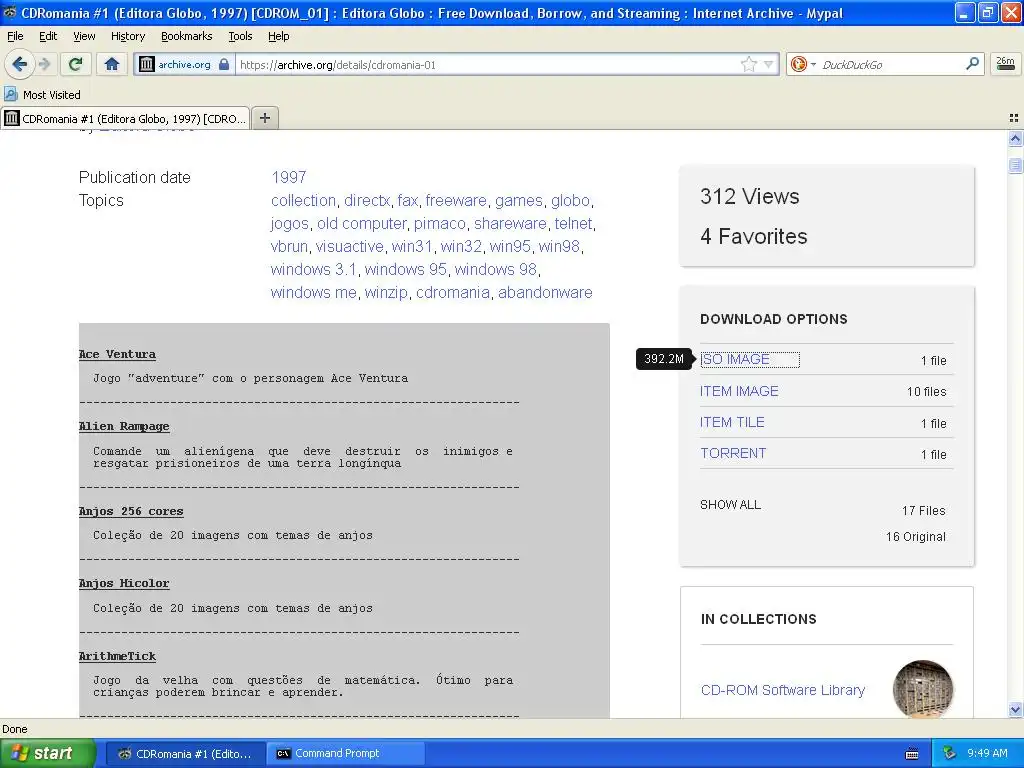Open the Windows start menu
Image resolution: width=1024 pixels, height=768 pixels.
point(48,753)
